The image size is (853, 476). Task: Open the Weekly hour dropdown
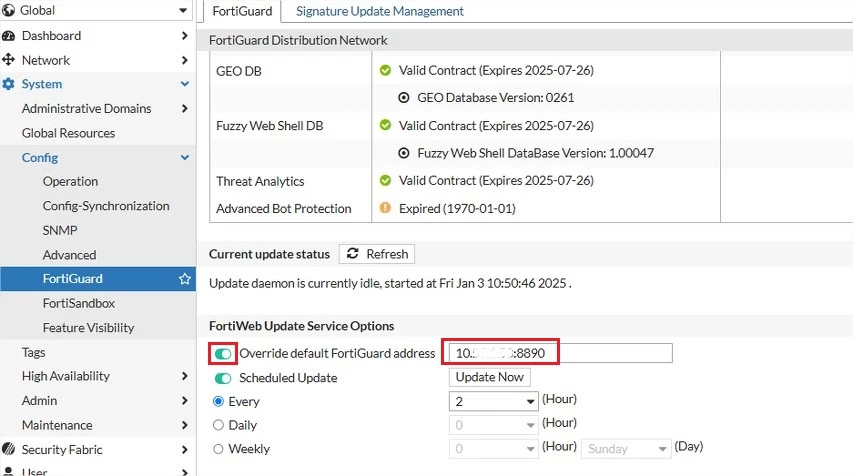[493, 449]
